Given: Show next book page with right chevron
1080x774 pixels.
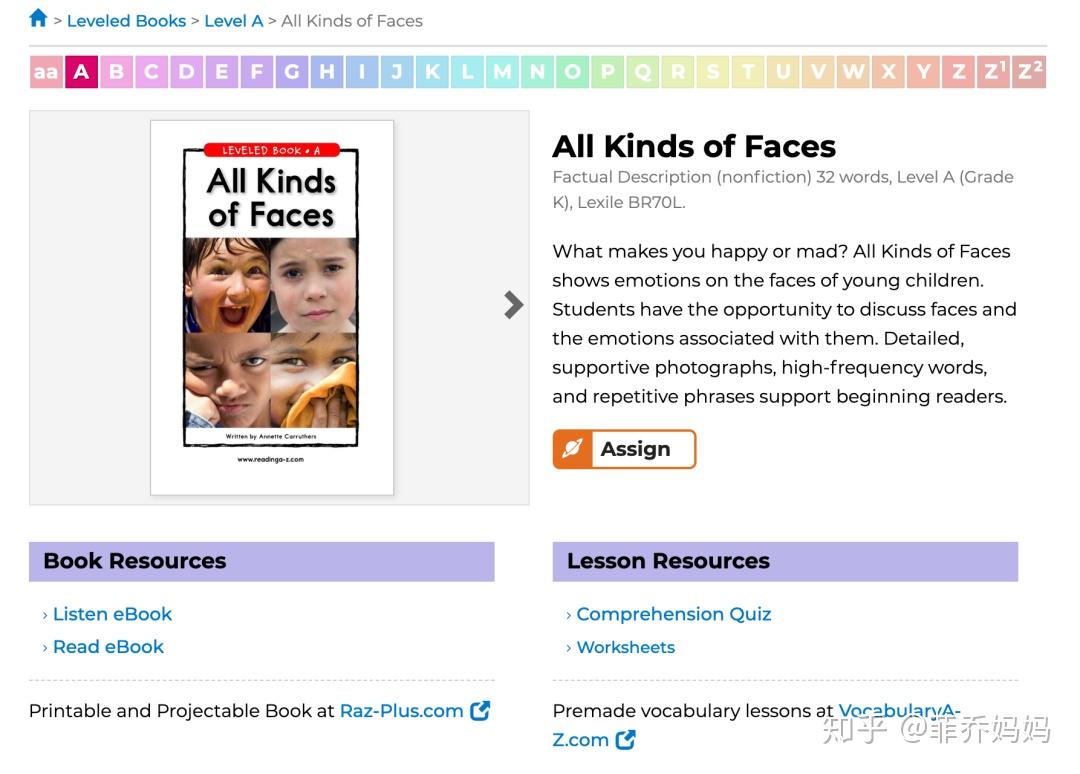Looking at the screenshot, I should [x=513, y=305].
